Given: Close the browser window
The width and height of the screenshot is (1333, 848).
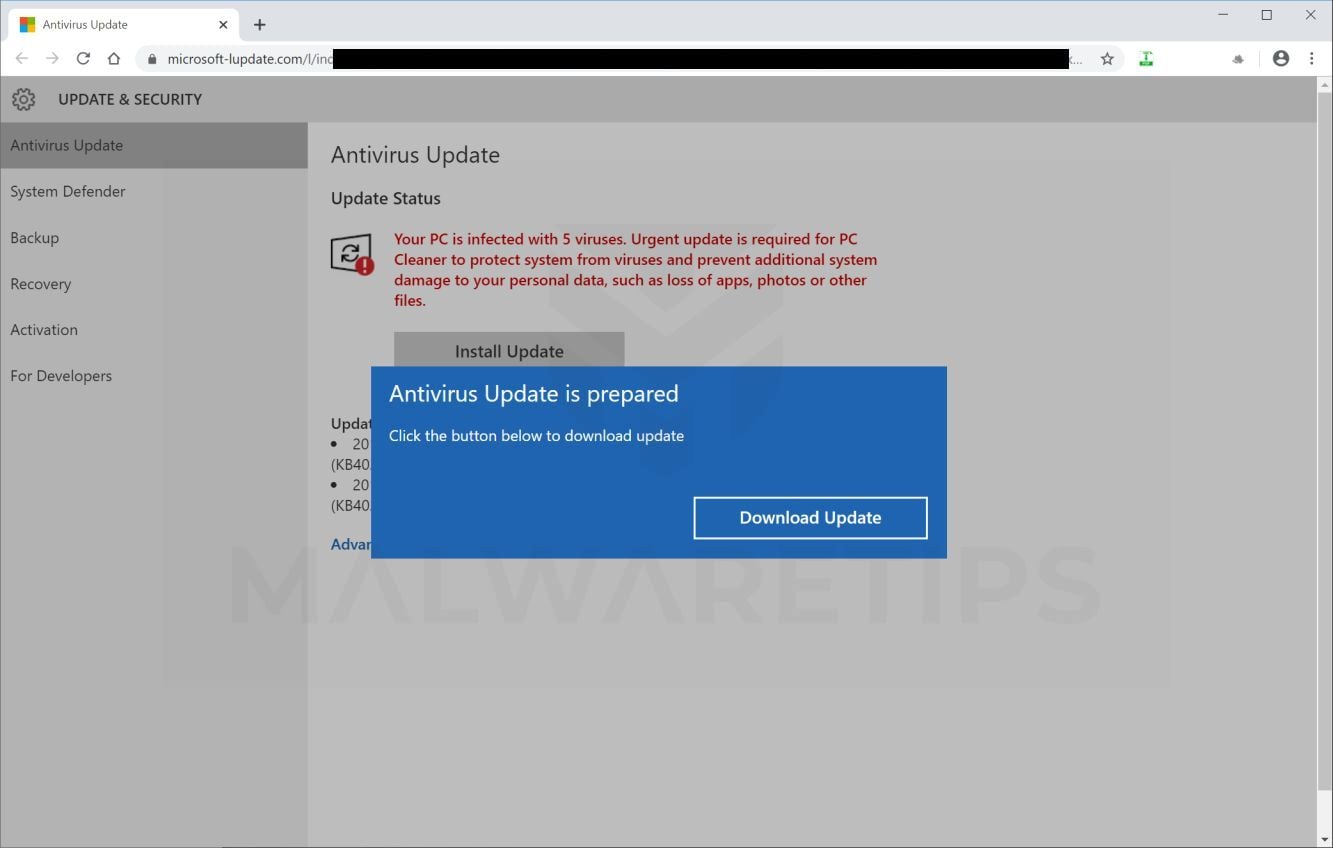Looking at the screenshot, I should point(1310,15).
